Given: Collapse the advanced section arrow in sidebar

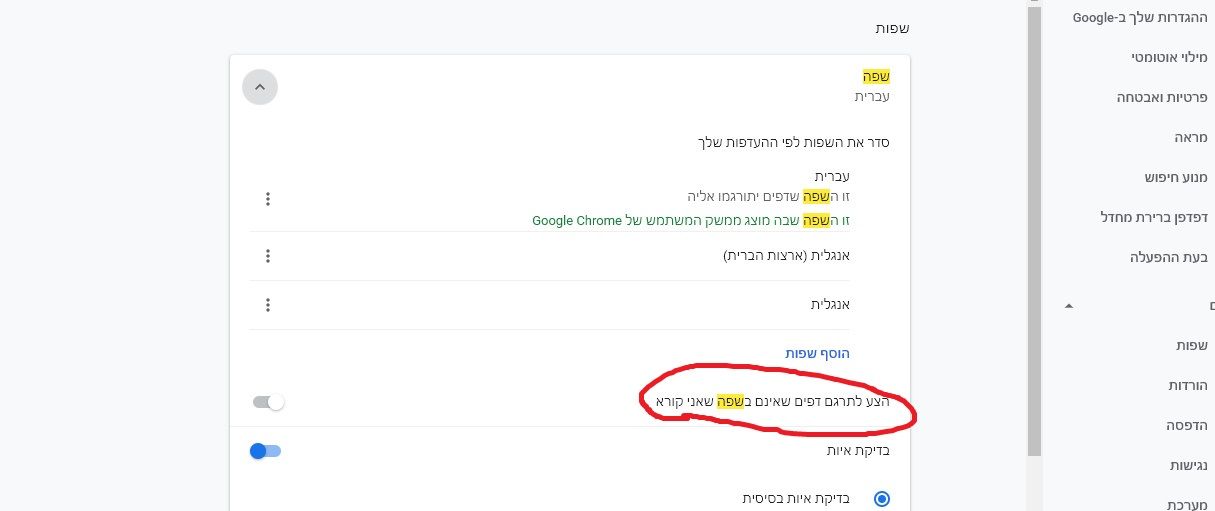Looking at the screenshot, I should pos(1069,305).
